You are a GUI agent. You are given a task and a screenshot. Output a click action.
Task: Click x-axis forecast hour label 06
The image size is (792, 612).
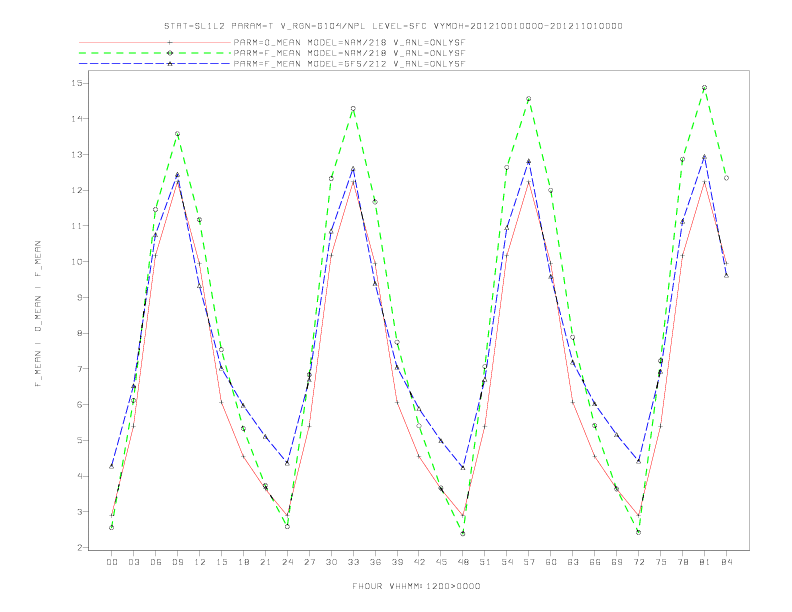click(156, 562)
